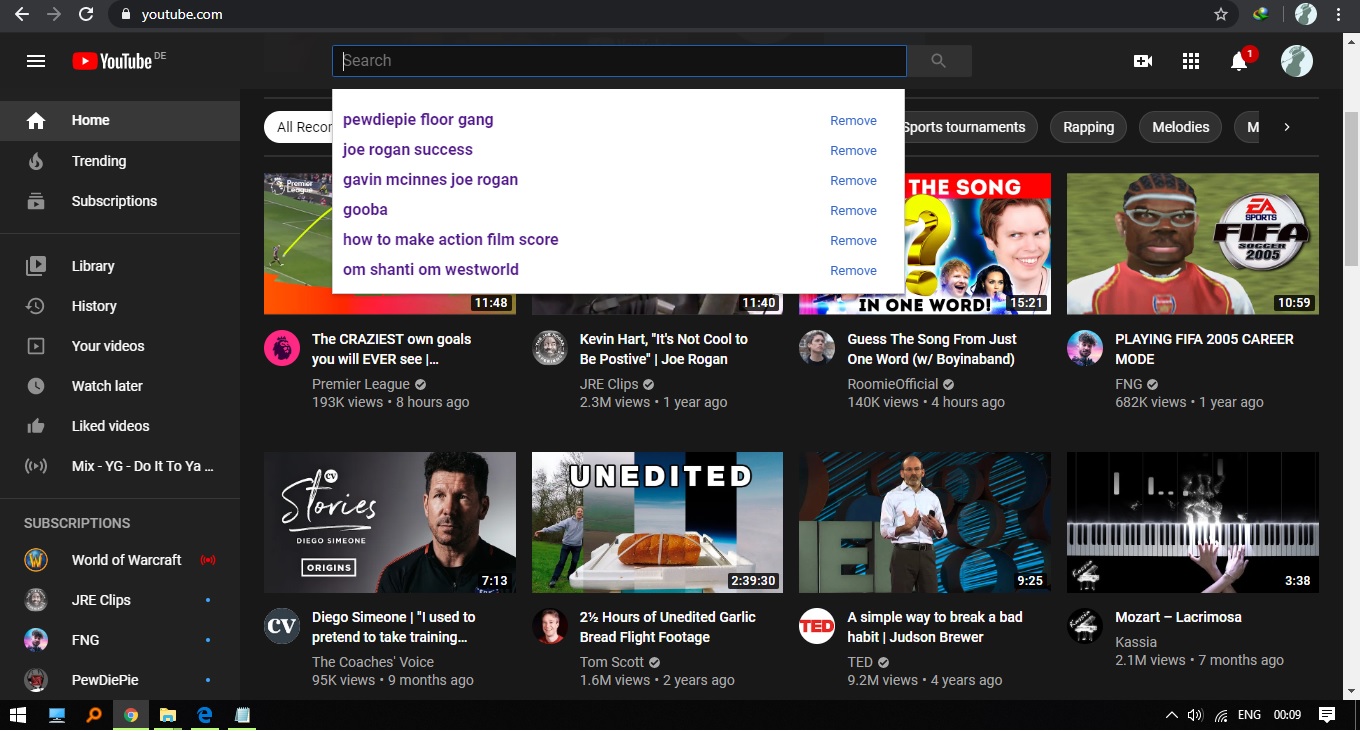Open the Mozart Lacrimosa video thumbnail
This screenshot has width=1360, height=731.
pos(1192,522)
